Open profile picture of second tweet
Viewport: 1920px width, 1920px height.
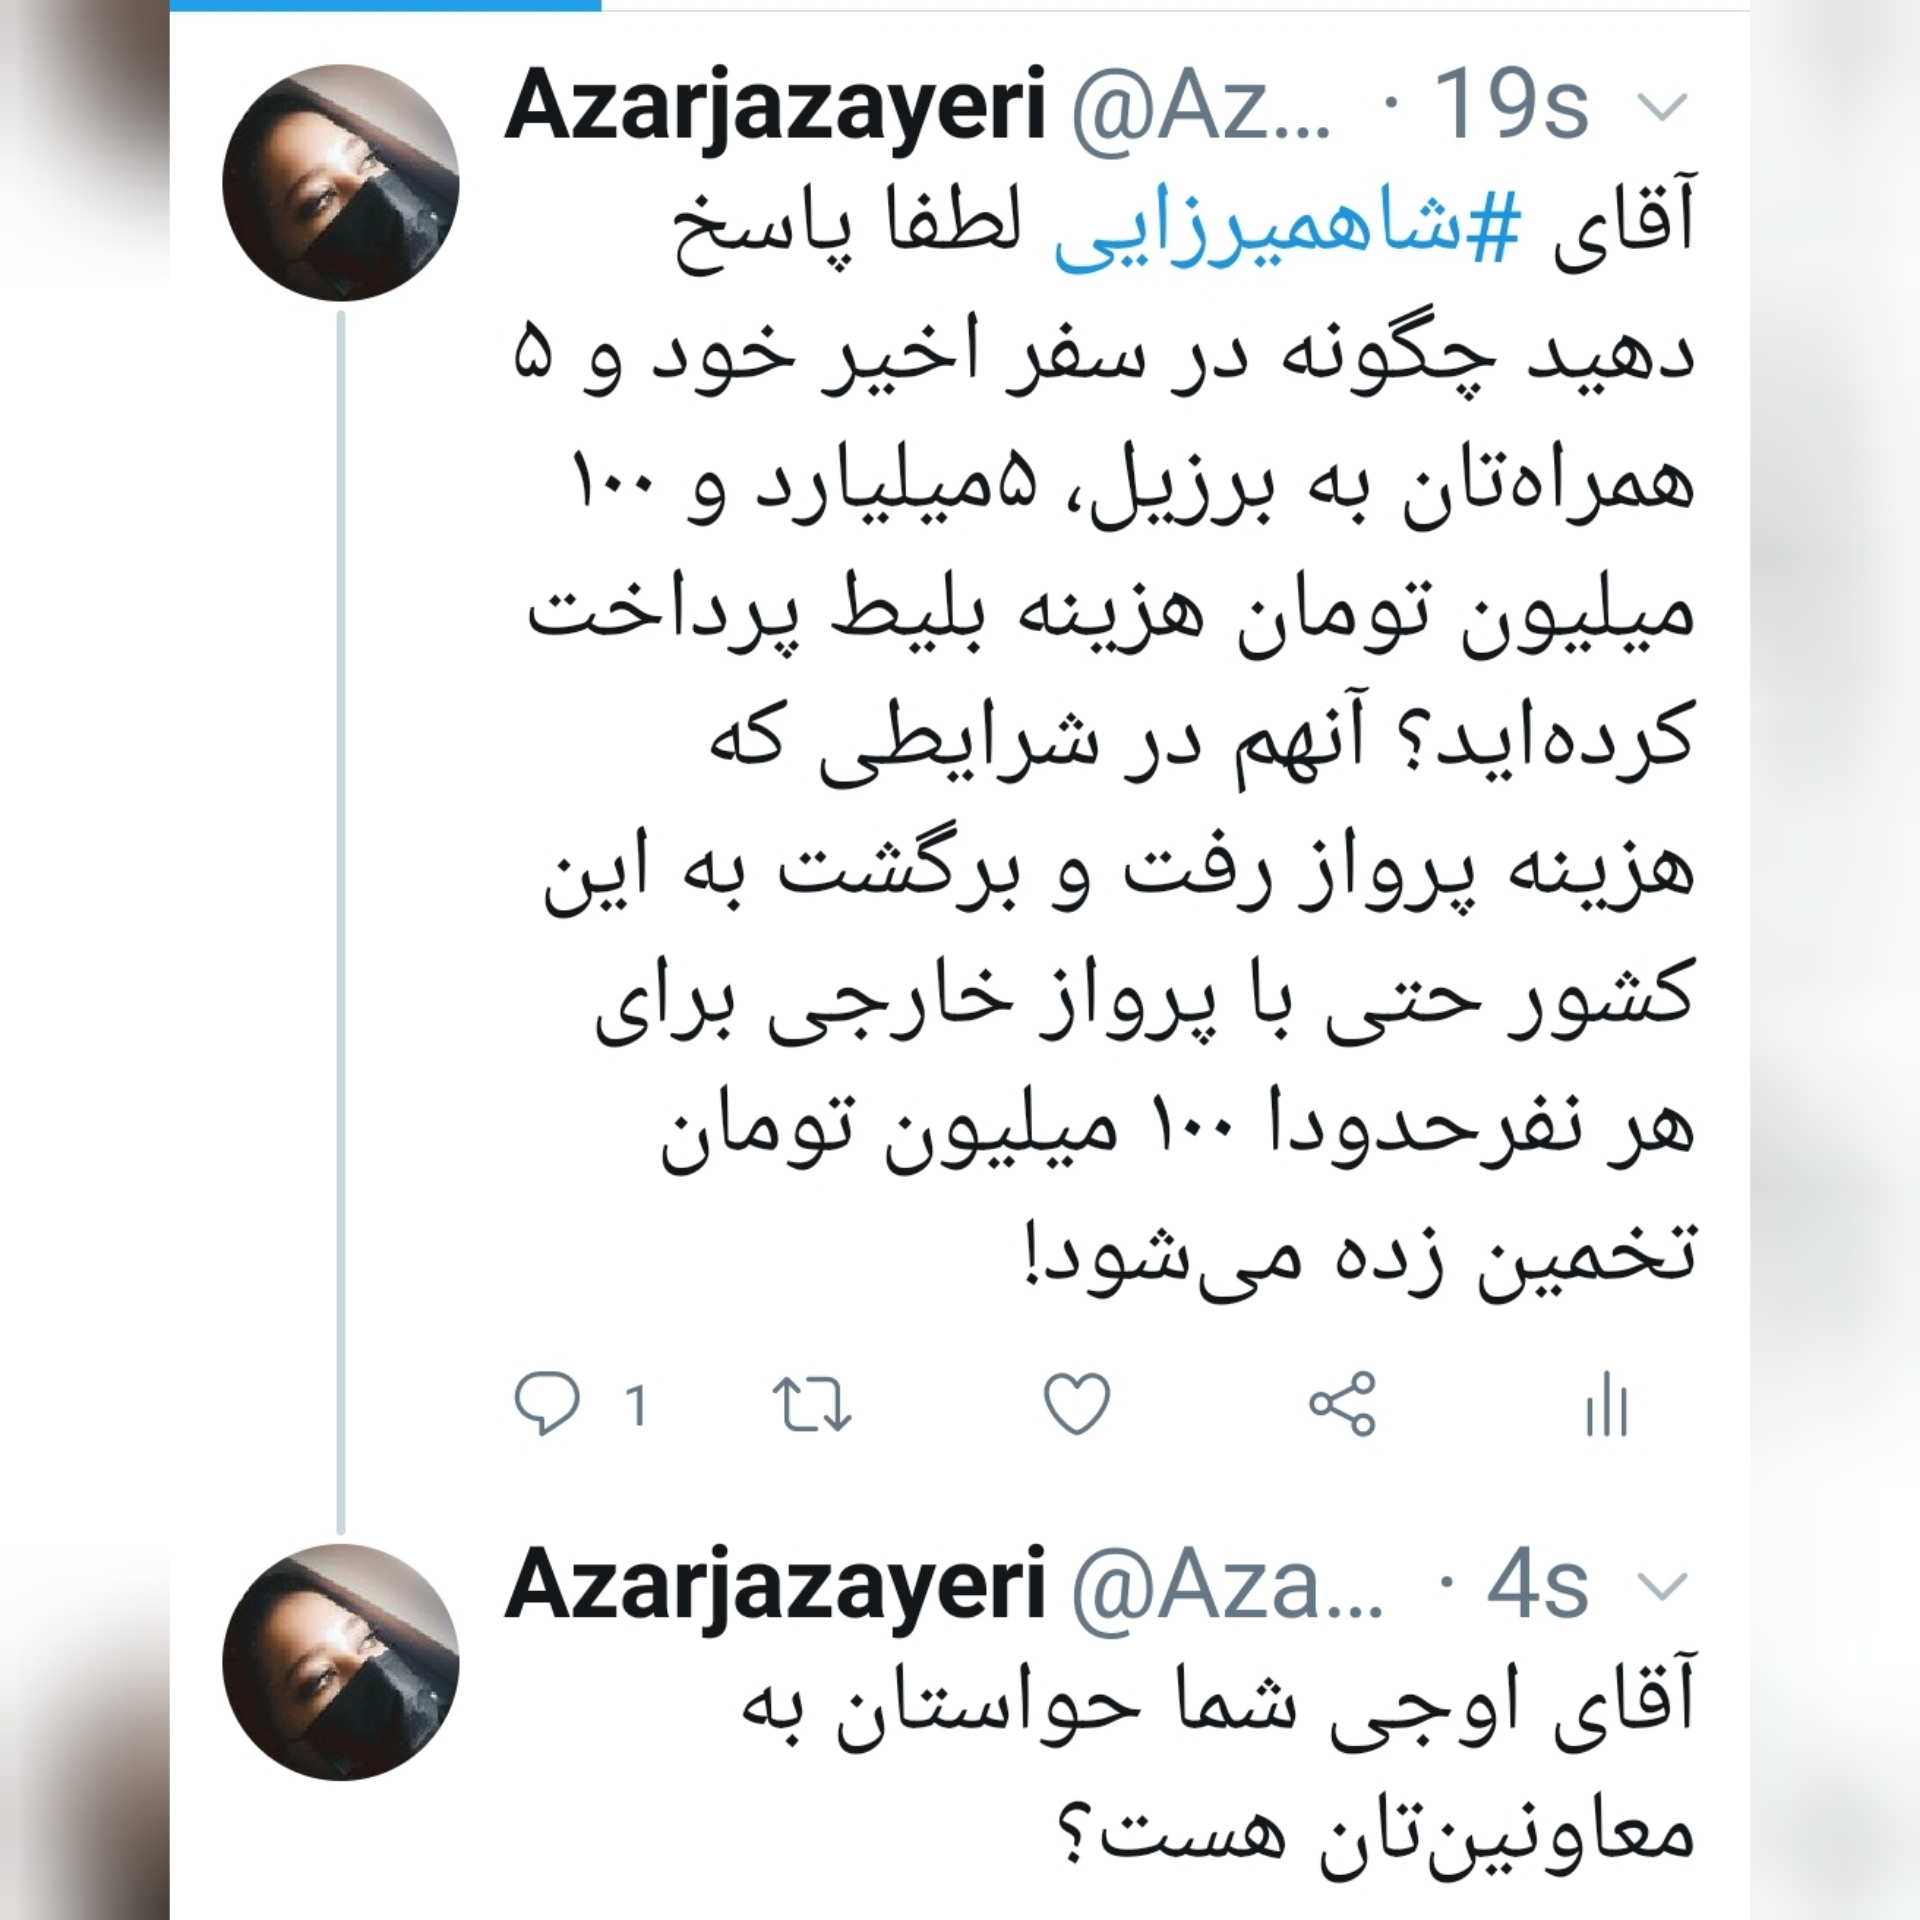tap(341, 1662)
